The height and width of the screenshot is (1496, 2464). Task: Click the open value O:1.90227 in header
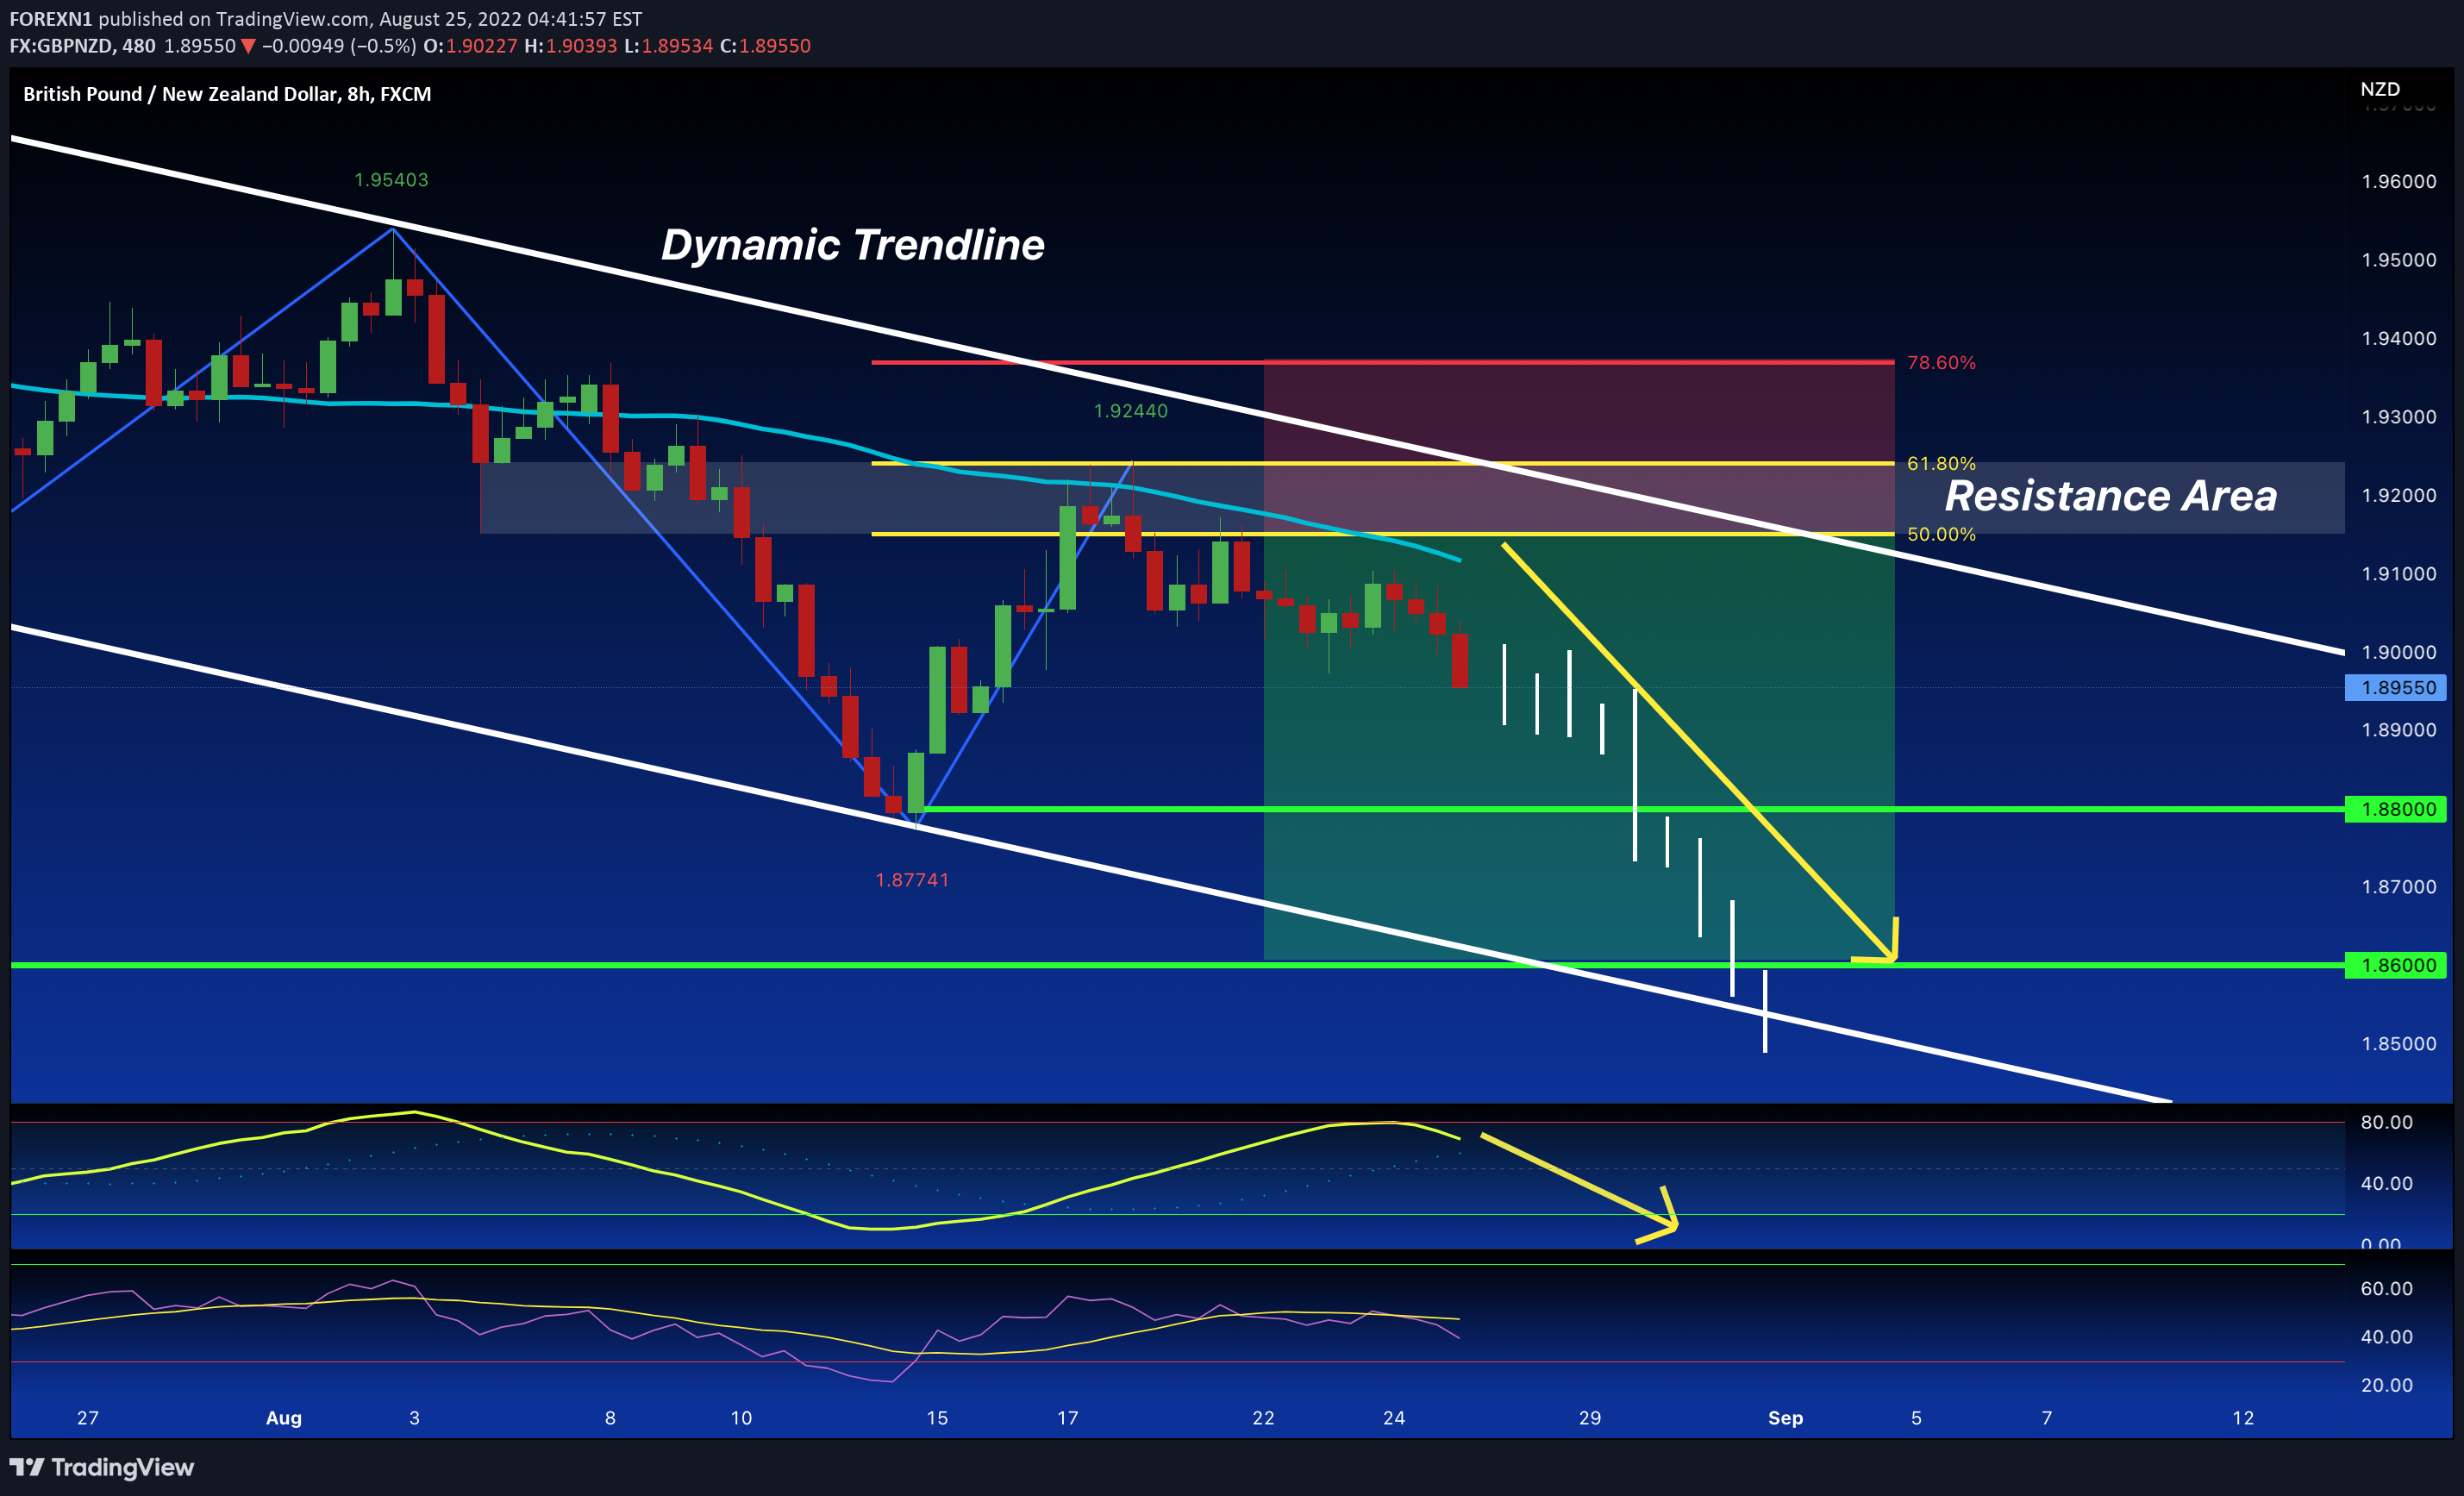(470, 46)
